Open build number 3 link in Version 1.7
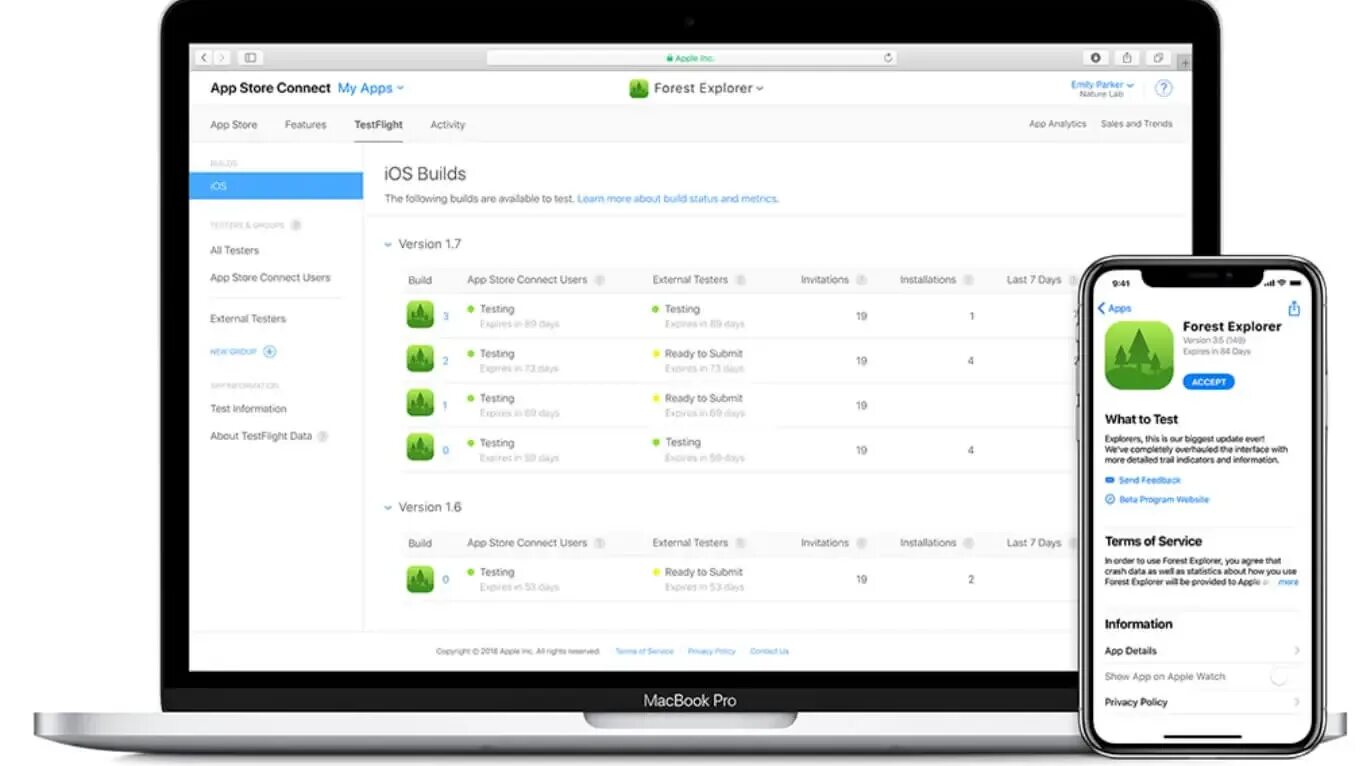The height and width of the screenshot is (766, 1369). pos(445,316)
